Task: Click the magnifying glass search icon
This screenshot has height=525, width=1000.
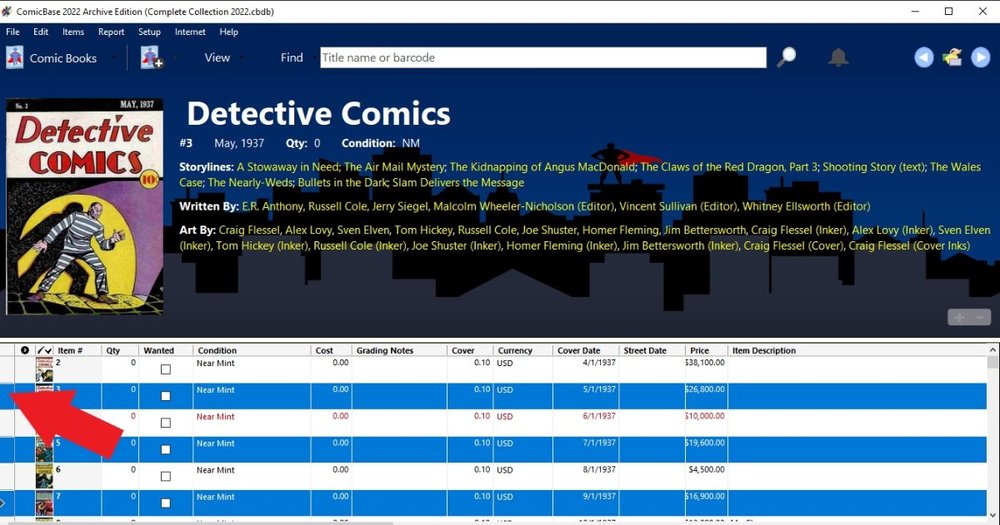Action: [x=787, y=58]
